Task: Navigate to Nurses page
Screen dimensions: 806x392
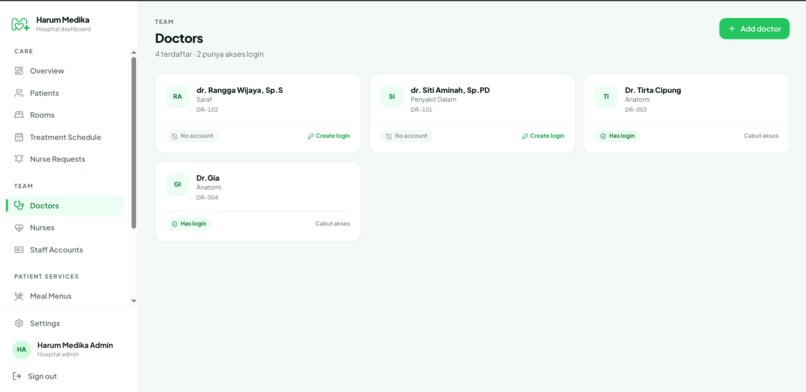Action: pos(65,228)
